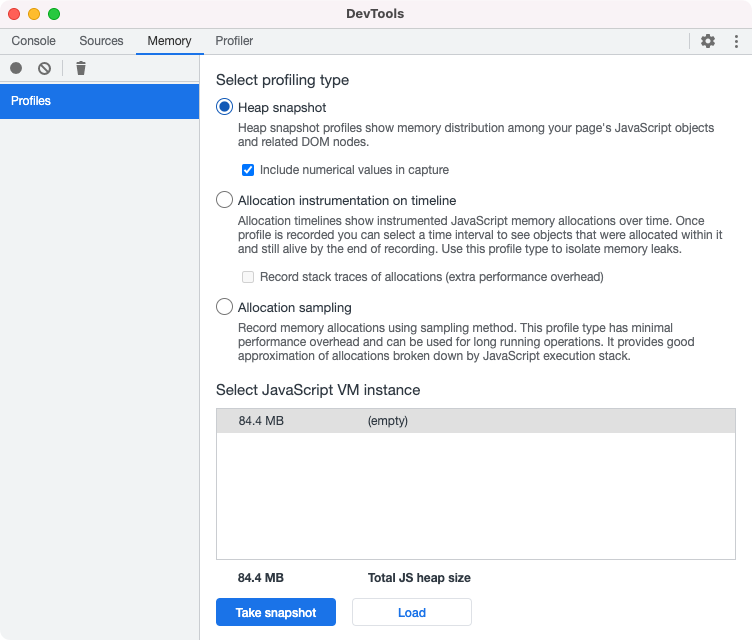Switch to the Profiler tab
752x640 pixels.
coord(234,41)
